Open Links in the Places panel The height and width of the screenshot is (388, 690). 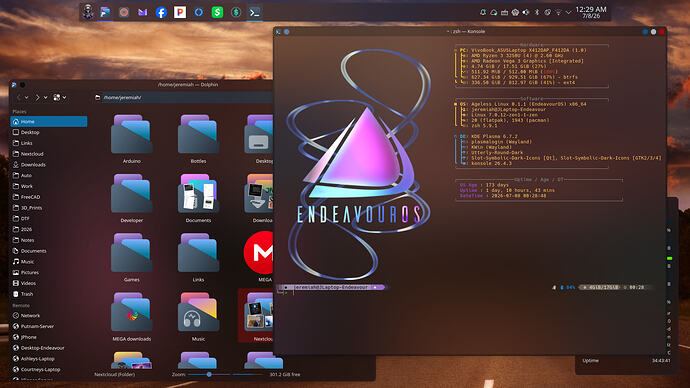pos(48,143)
